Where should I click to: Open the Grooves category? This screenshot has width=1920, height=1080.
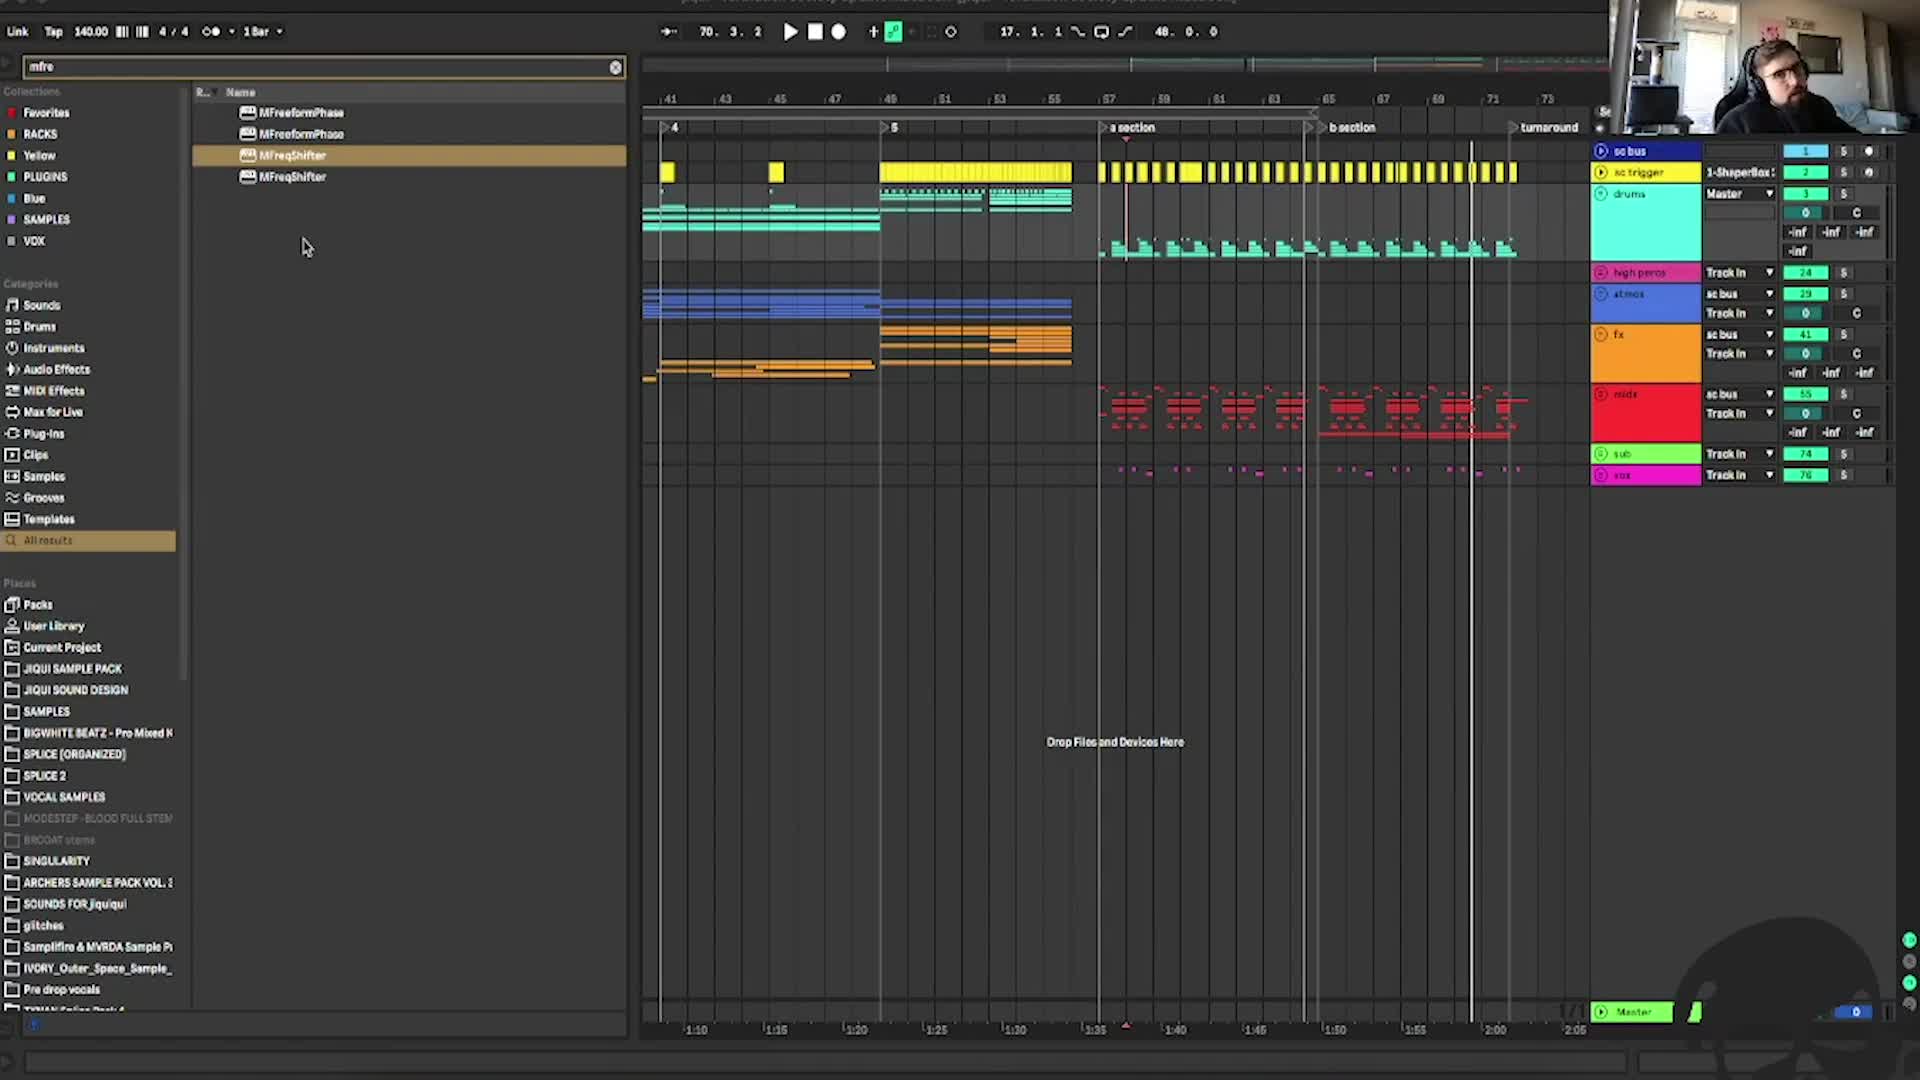[44, 498]
